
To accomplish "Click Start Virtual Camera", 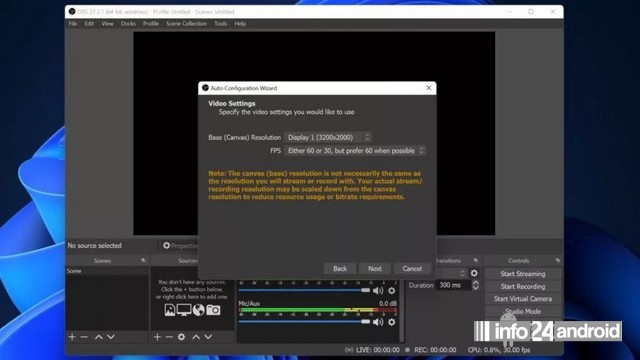I will pyautogui.click(x=523, y=299).
